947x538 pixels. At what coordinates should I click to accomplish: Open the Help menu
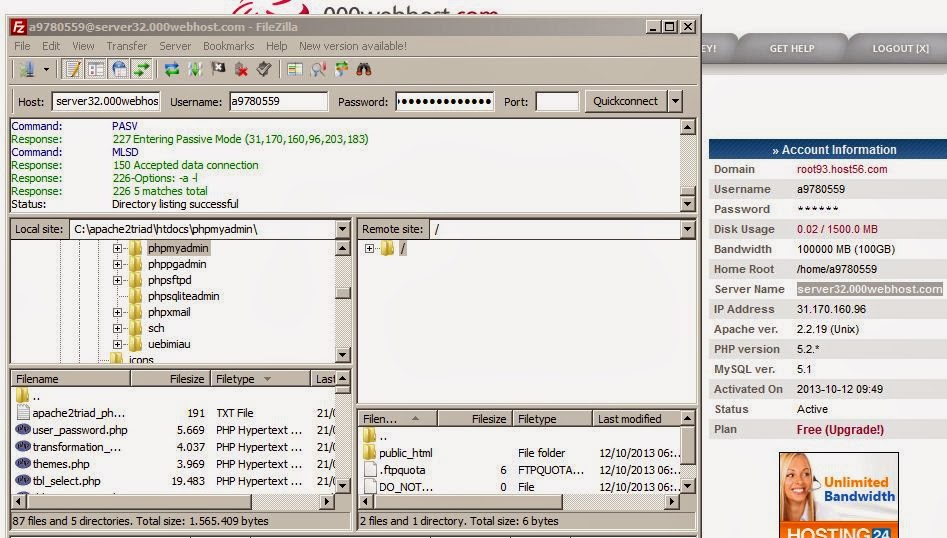(x=277, y=46)
